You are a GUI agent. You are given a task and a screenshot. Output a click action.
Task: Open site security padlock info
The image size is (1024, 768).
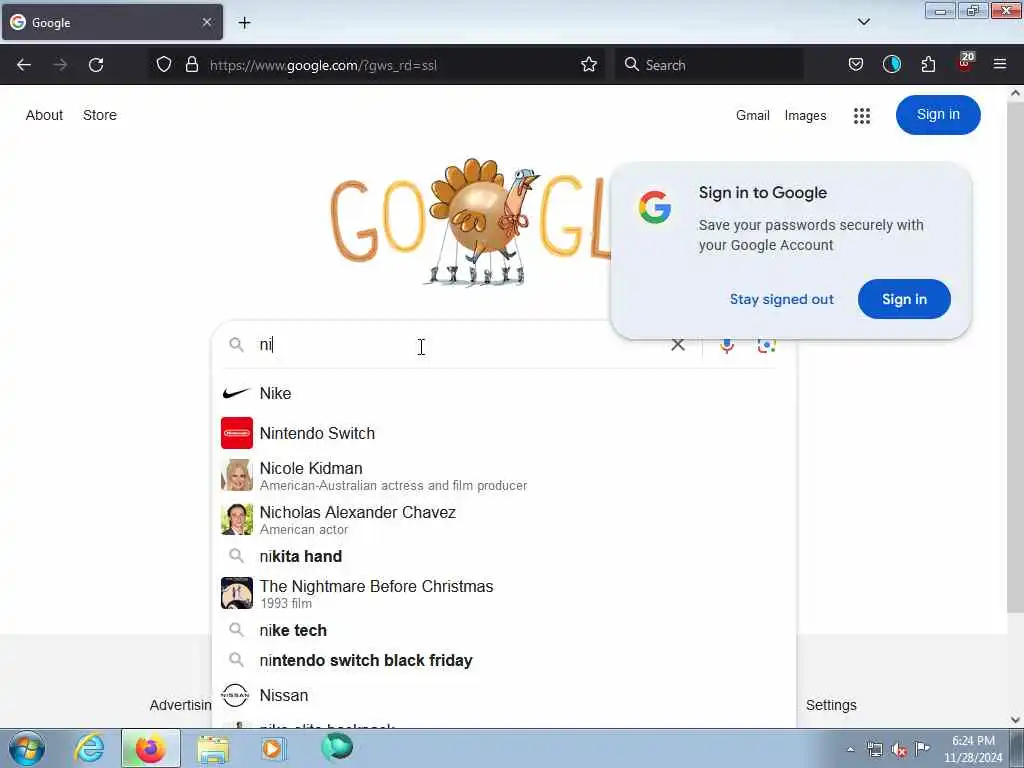191,65
